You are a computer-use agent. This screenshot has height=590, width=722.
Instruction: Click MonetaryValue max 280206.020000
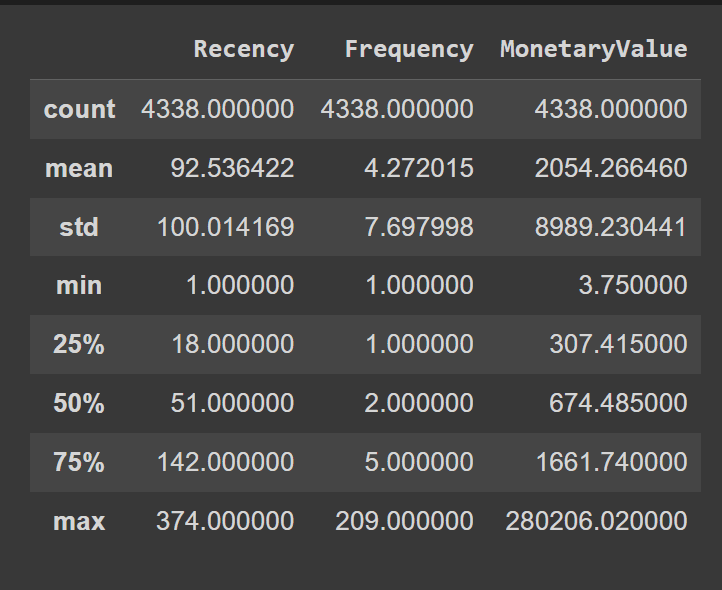coord(596,521)
